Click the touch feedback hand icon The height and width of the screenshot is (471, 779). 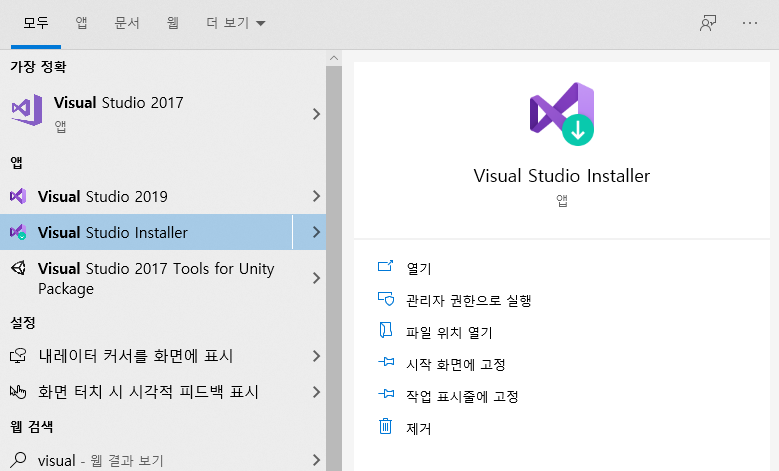click(18, 392)
